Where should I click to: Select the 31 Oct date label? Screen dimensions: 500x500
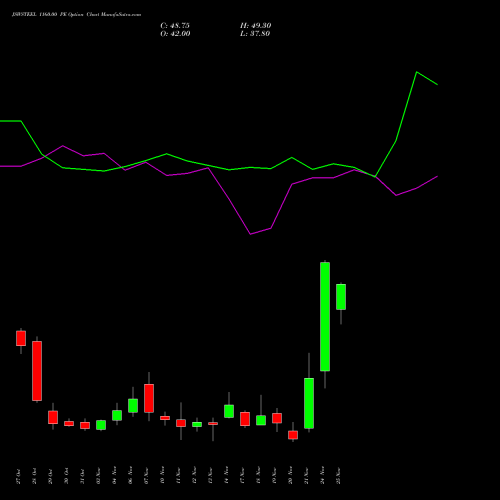82,477
